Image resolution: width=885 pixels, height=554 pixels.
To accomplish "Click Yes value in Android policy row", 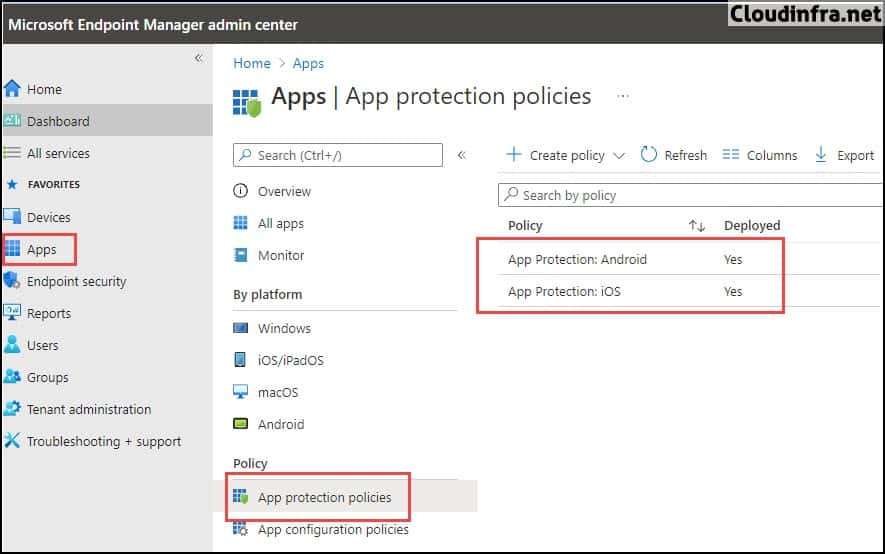I will pos(733,260).
